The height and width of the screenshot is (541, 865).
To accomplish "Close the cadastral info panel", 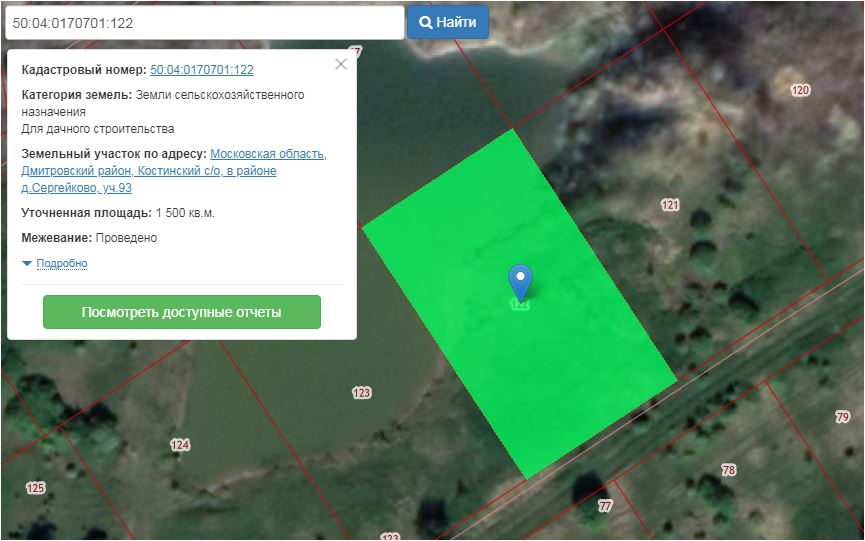I will click(x=341, y=64).
